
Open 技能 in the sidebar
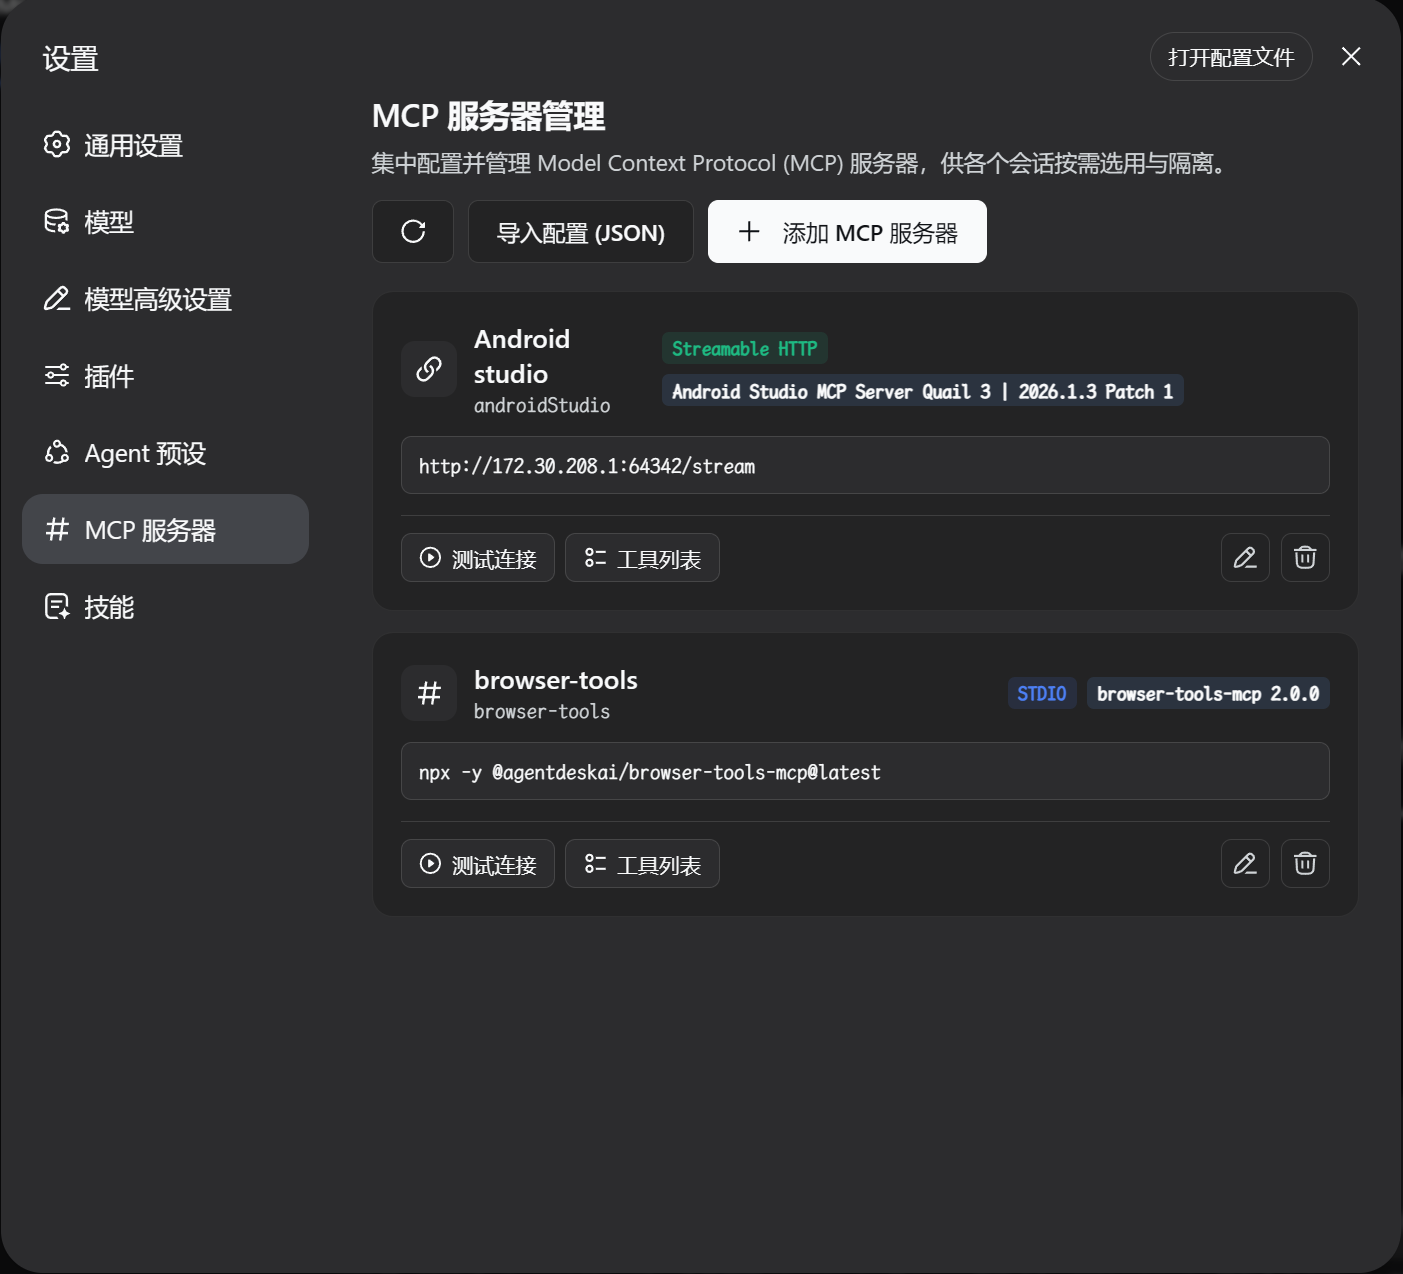pos(165,607)
